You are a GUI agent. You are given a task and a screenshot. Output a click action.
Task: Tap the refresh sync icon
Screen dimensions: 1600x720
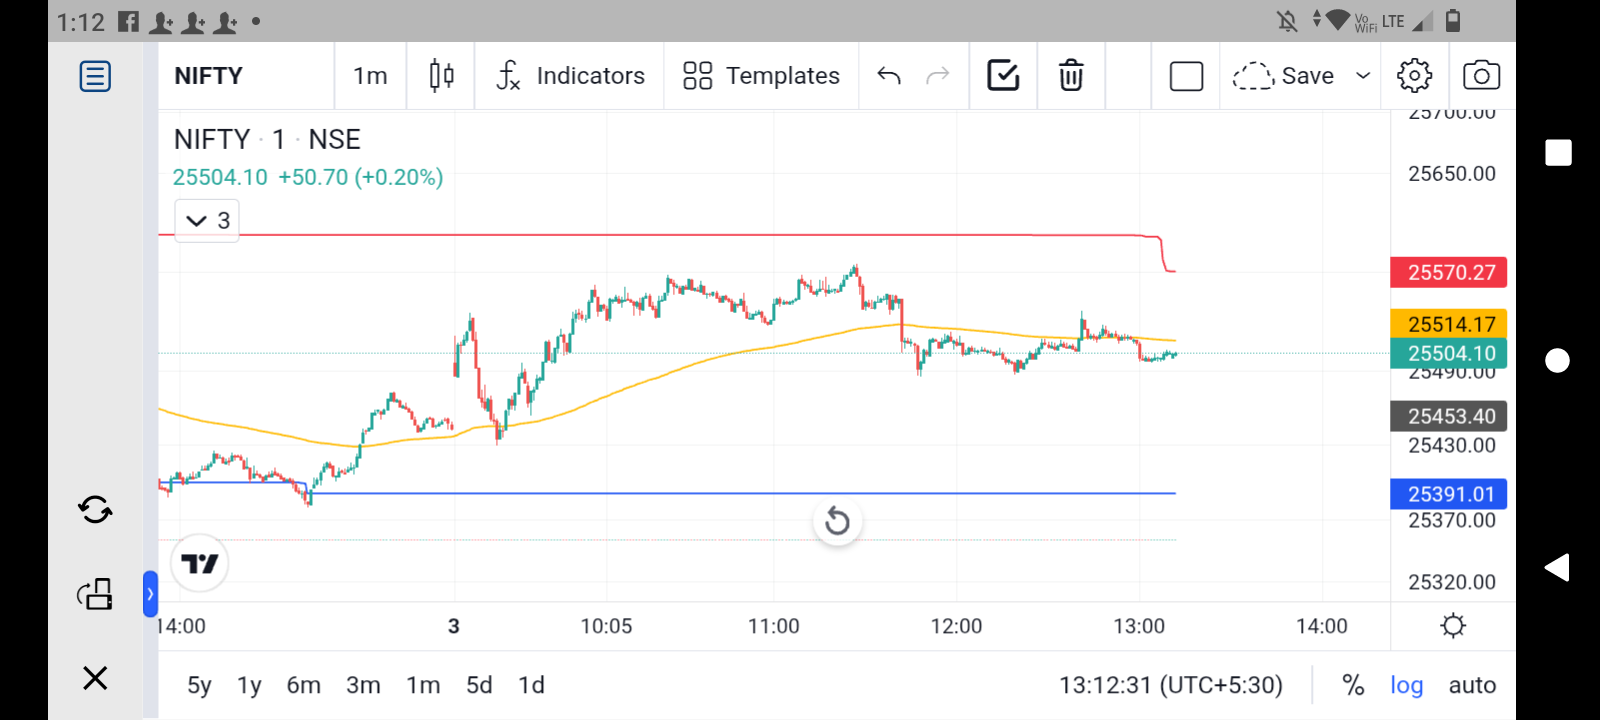(95, 510)
